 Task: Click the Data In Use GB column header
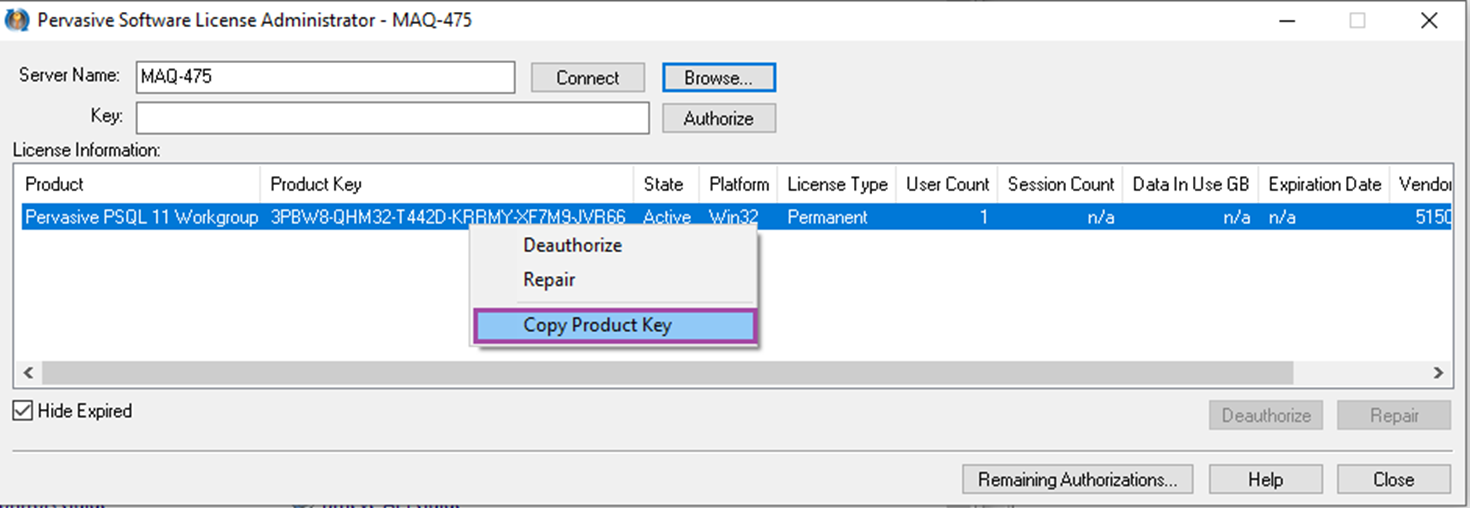[x=1190, y=184]
